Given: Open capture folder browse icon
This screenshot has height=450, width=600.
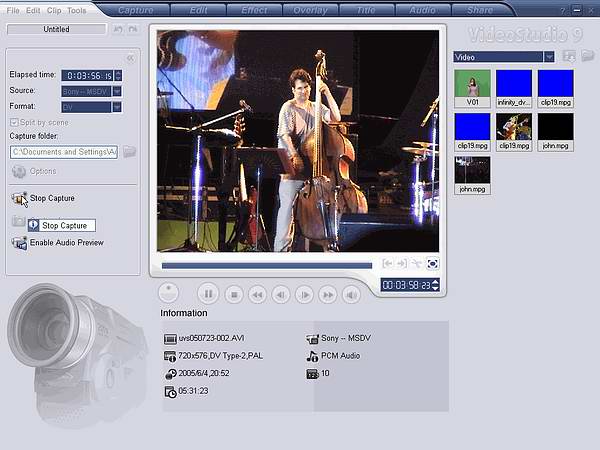Looking at the screenshot, I should (129, 152).
